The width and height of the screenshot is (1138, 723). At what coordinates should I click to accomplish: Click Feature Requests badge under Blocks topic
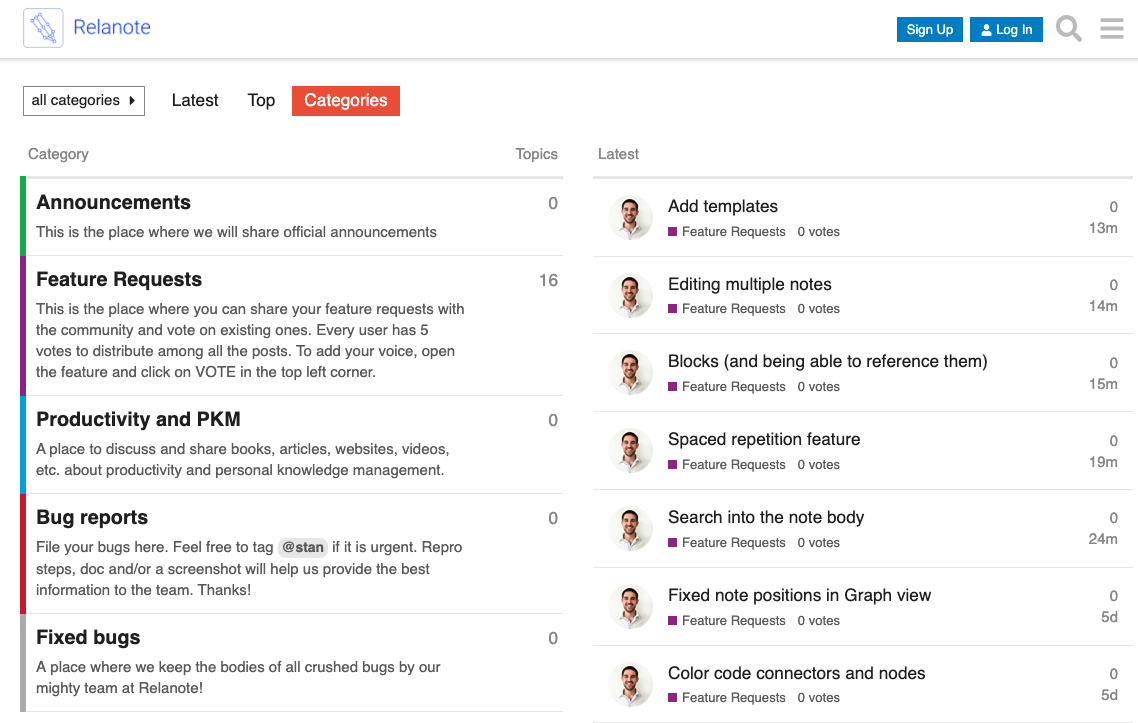[726, 387]
